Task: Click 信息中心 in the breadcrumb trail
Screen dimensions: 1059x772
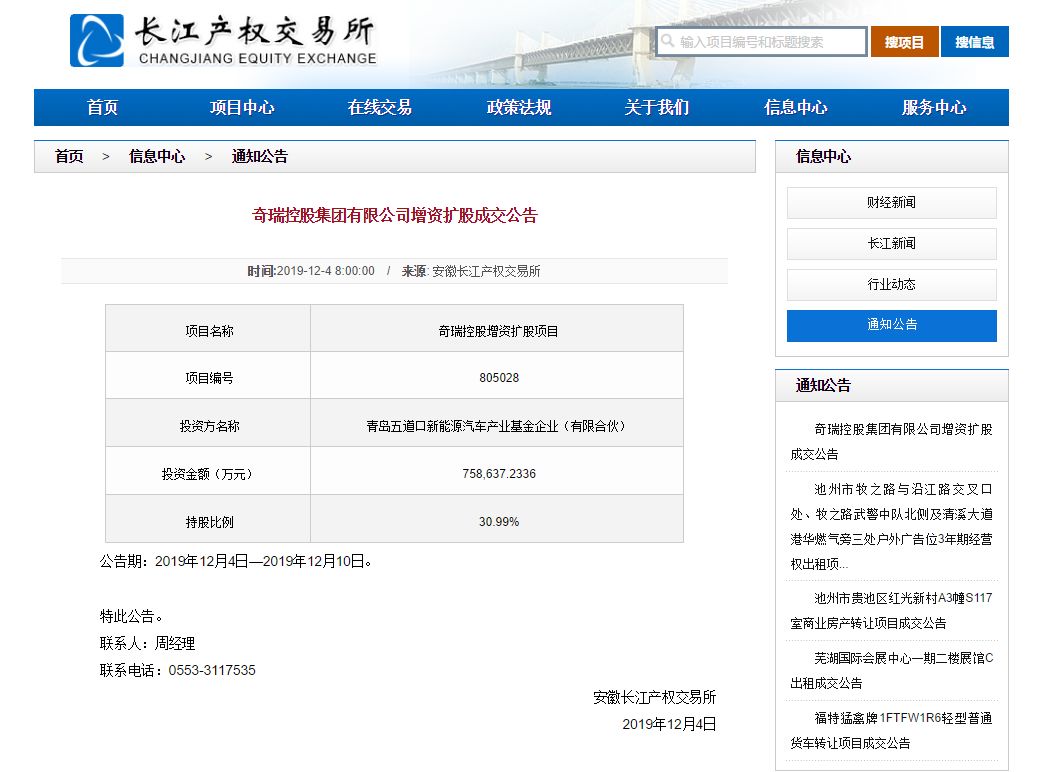Action: coord(157,157)
